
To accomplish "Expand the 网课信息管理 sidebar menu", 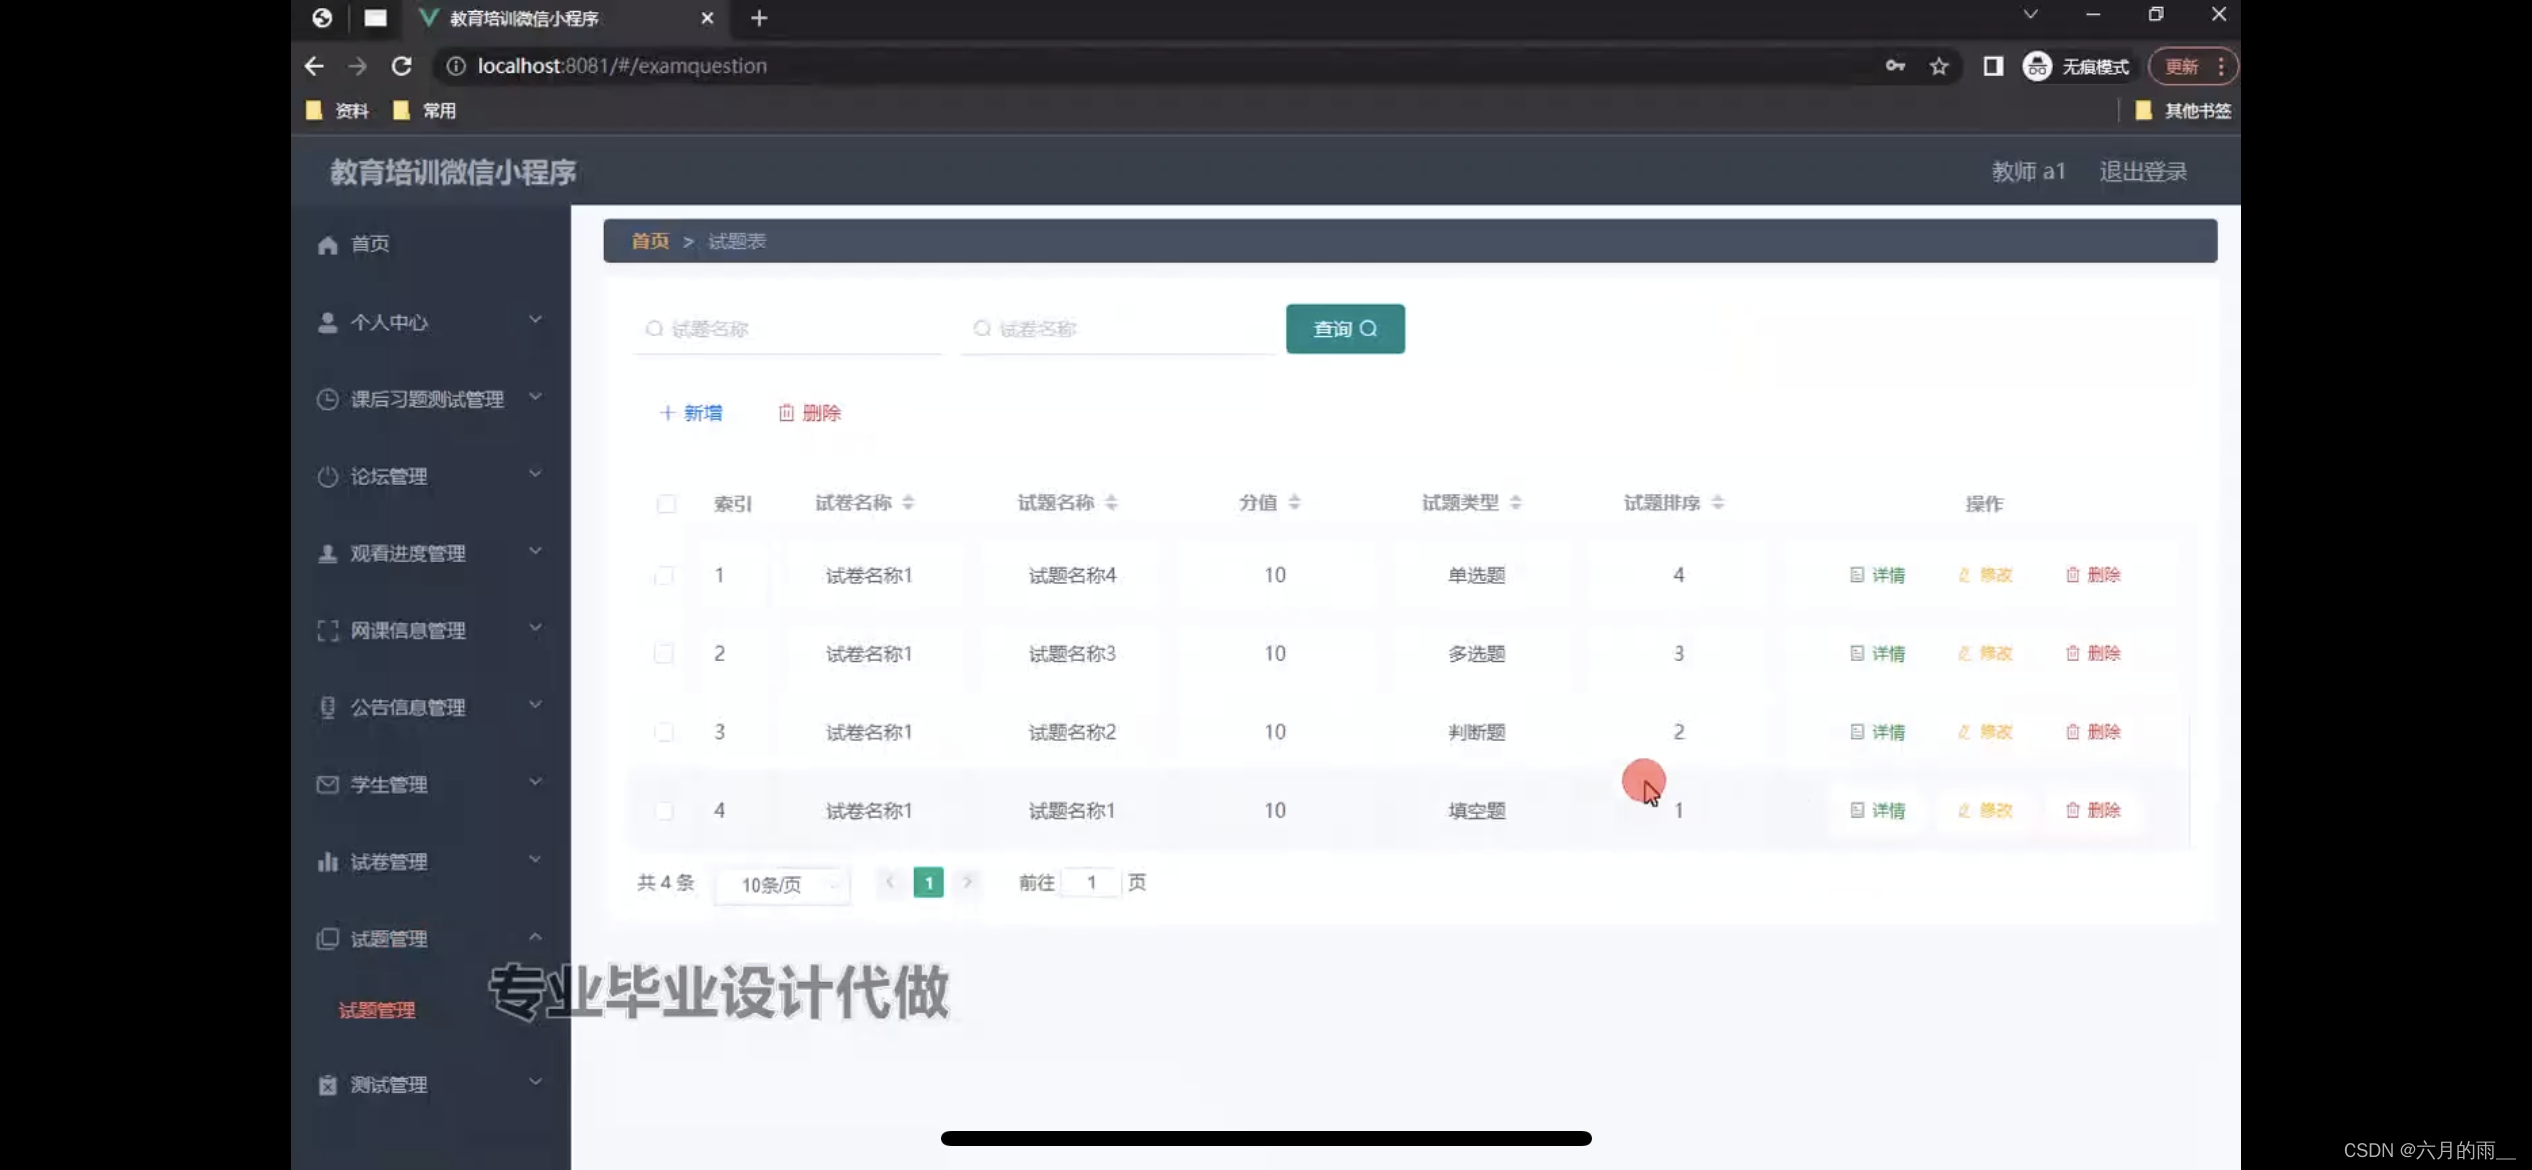I will pos(430,630).
